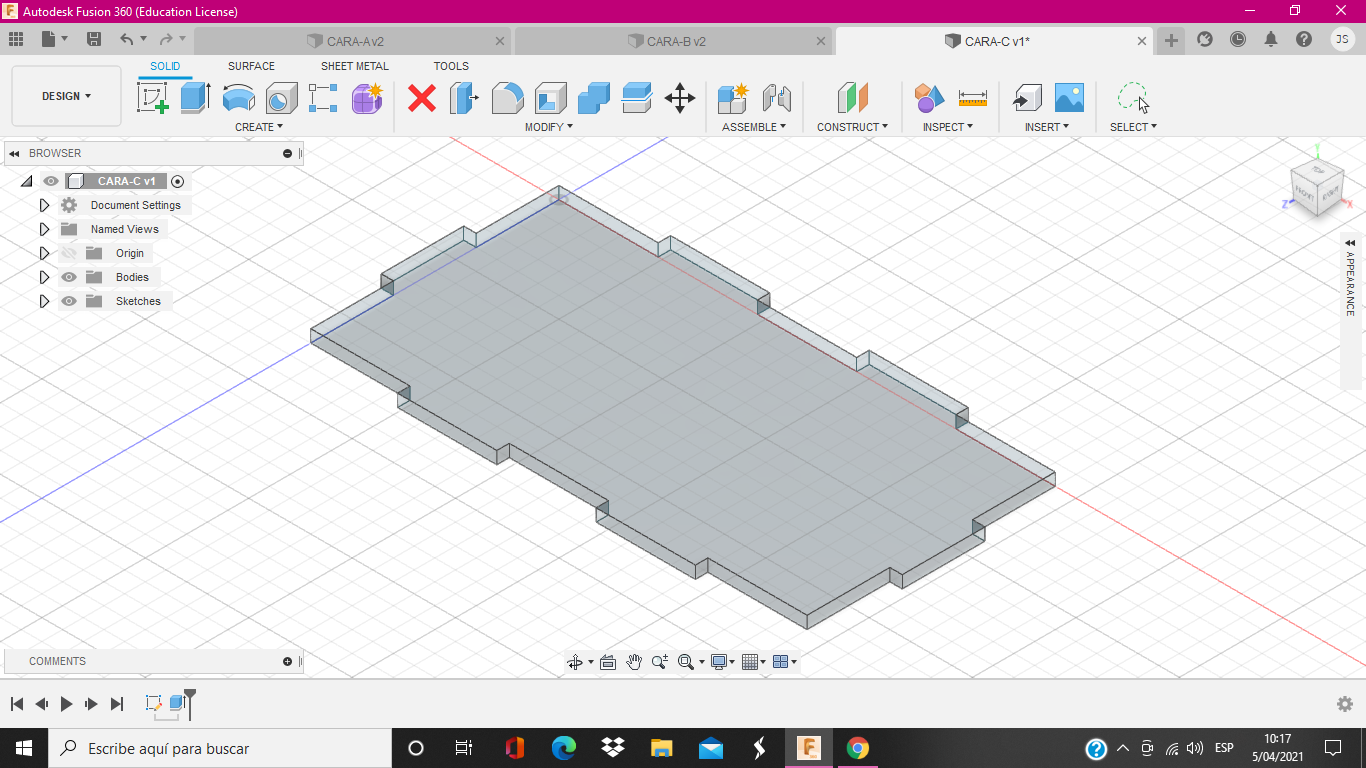Expand the Bodies node

click(44, 277)
